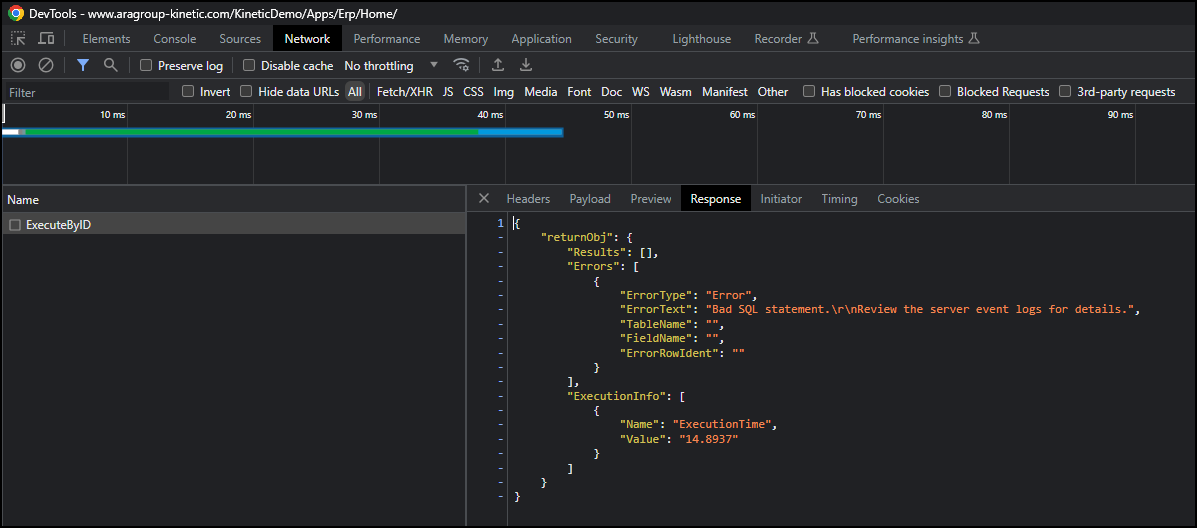Stop recording the network log

[x=18, y=65]
